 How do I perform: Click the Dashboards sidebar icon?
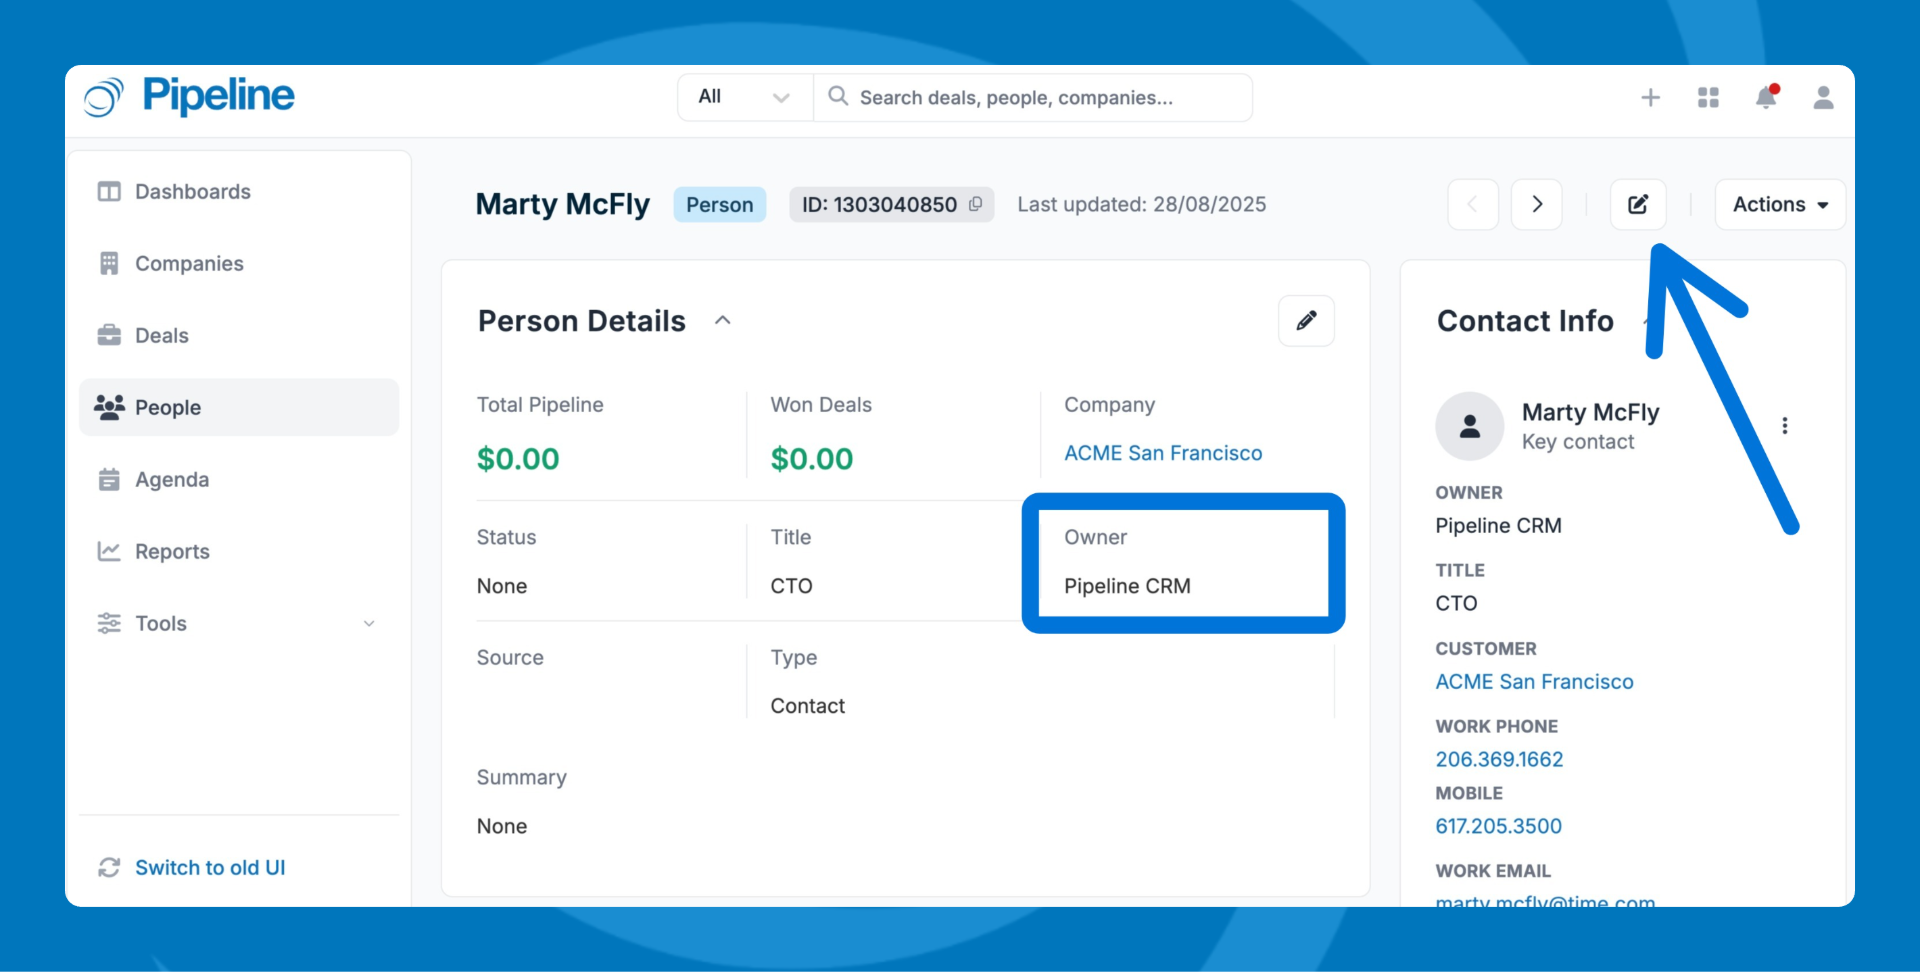(109, 191)
